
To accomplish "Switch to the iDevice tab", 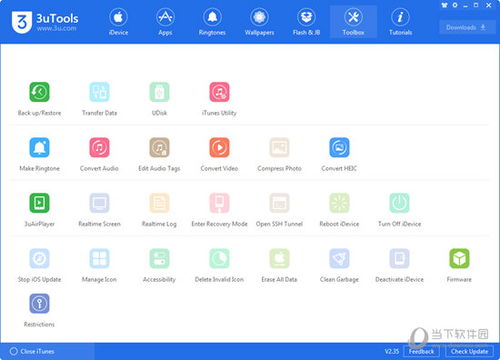I will coord(118,22).
